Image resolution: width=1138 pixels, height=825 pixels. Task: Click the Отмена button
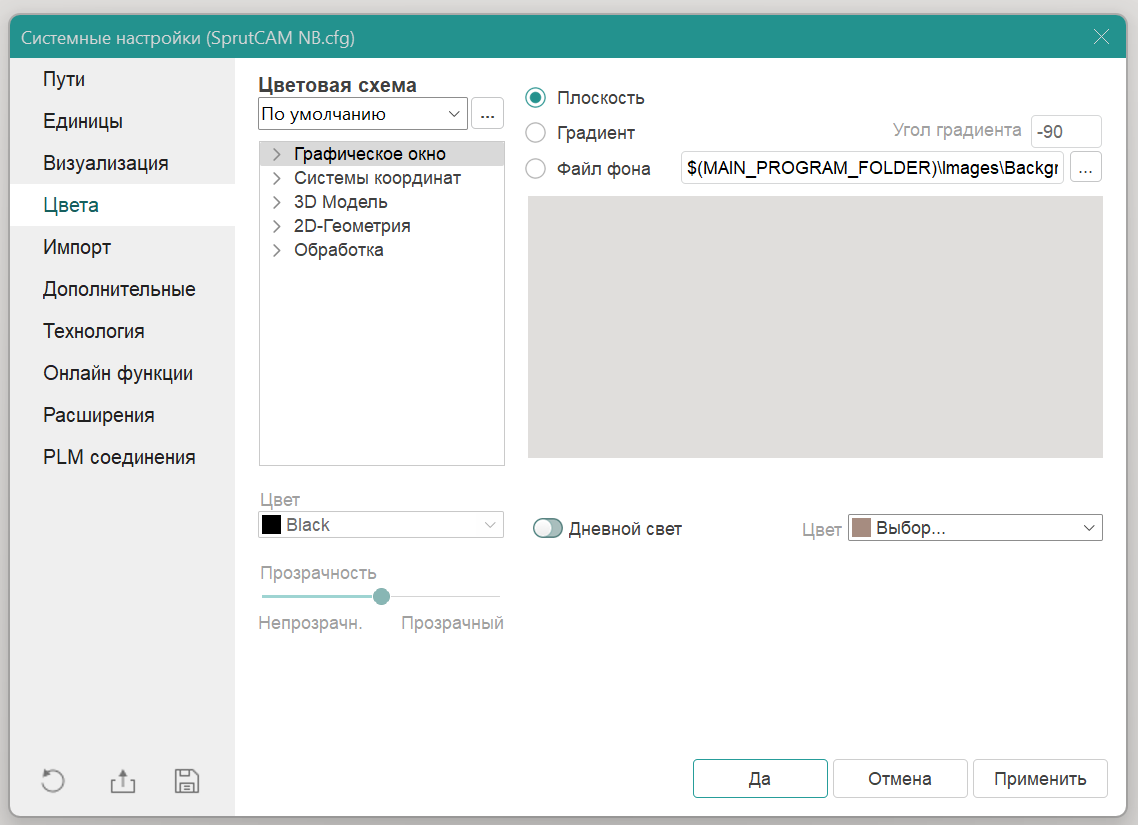(899, 779)
